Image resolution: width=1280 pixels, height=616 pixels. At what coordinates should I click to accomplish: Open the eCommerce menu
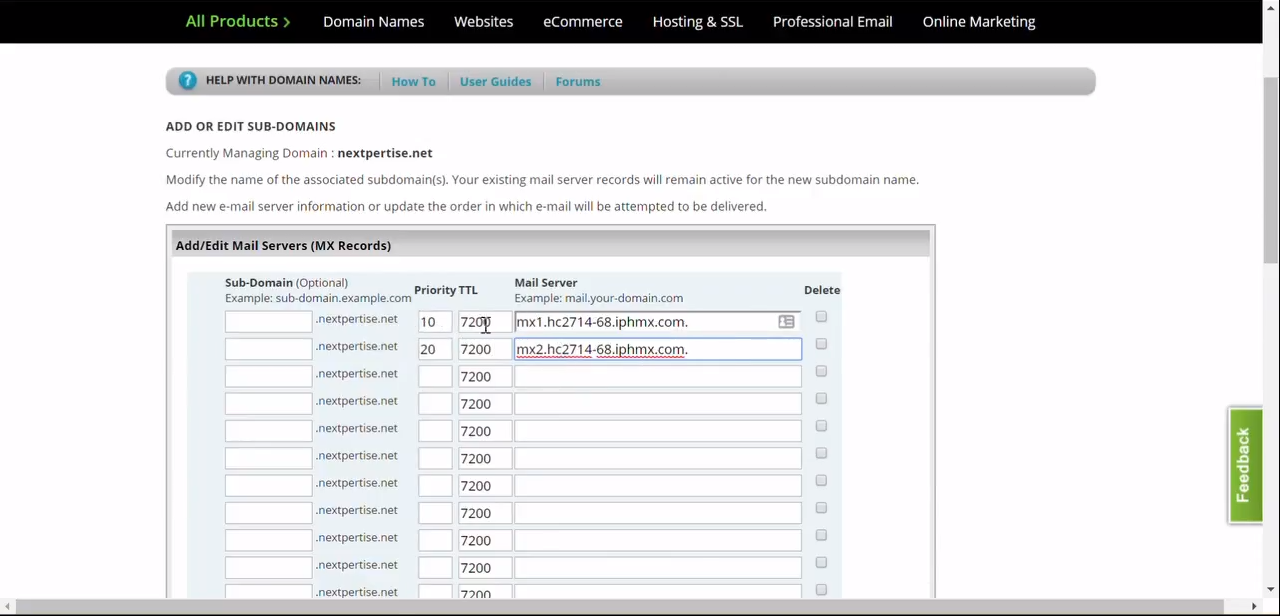click(582, 21)
